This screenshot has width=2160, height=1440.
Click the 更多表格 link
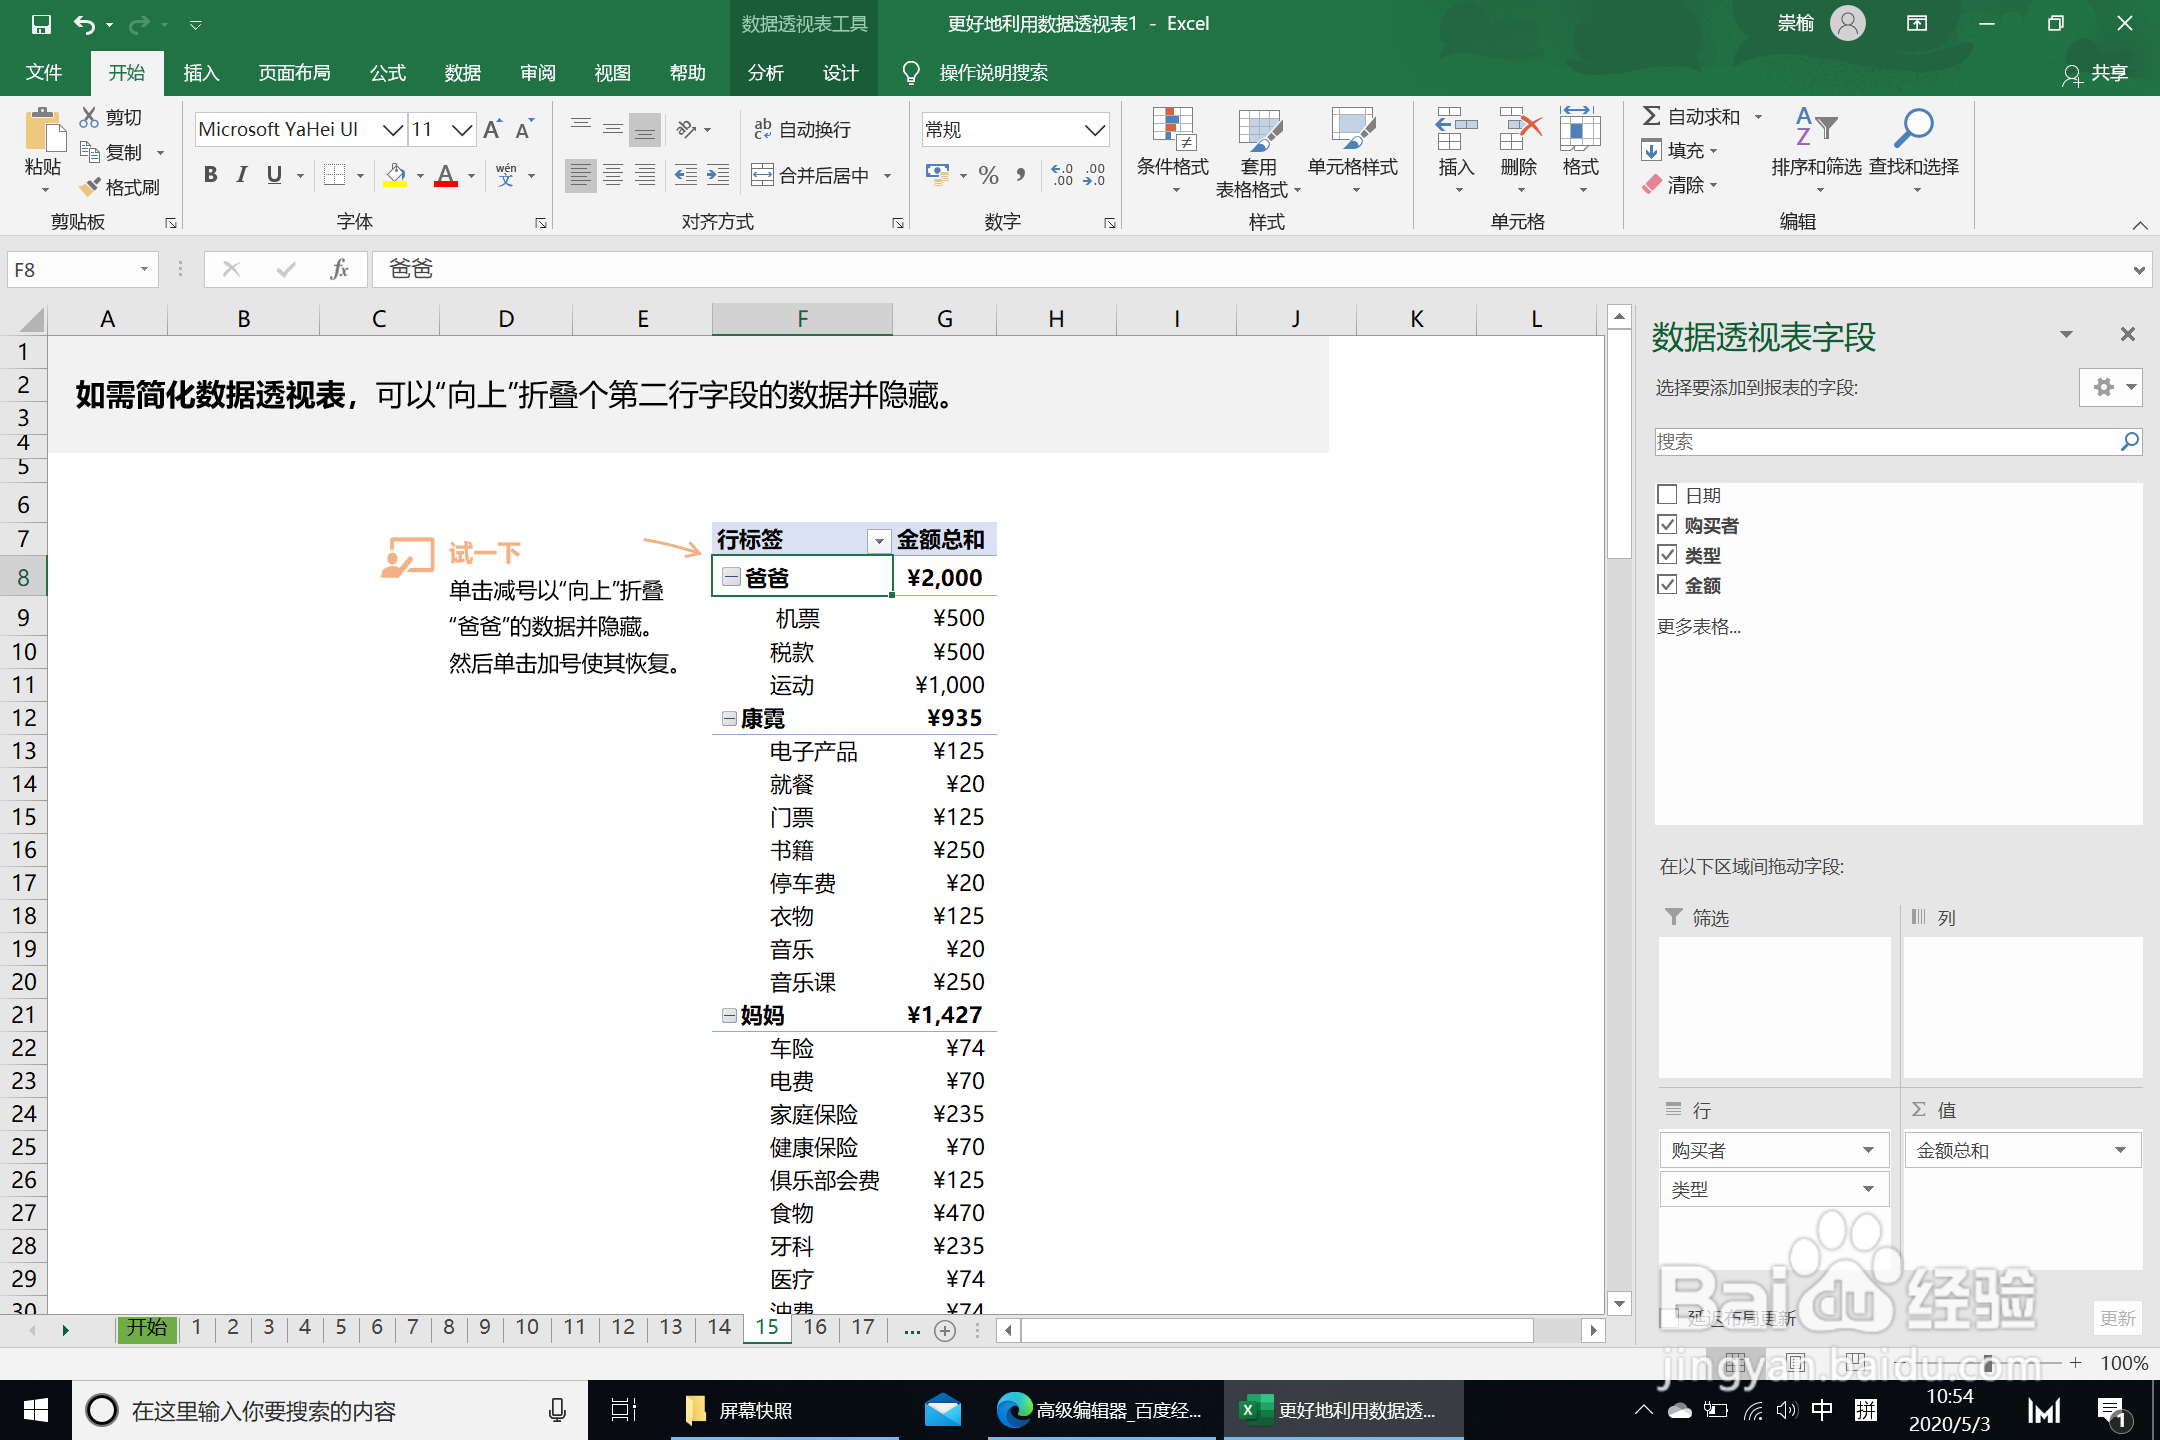(1699, 627)
